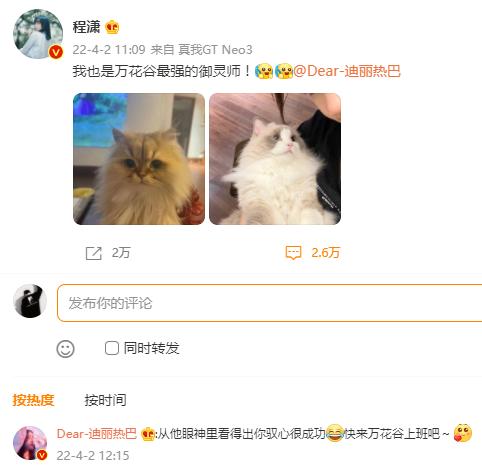Viewport: 482px width, 467px height.
Task: Enable the 同时转发 checkbox
Action: tap(112, 348)
